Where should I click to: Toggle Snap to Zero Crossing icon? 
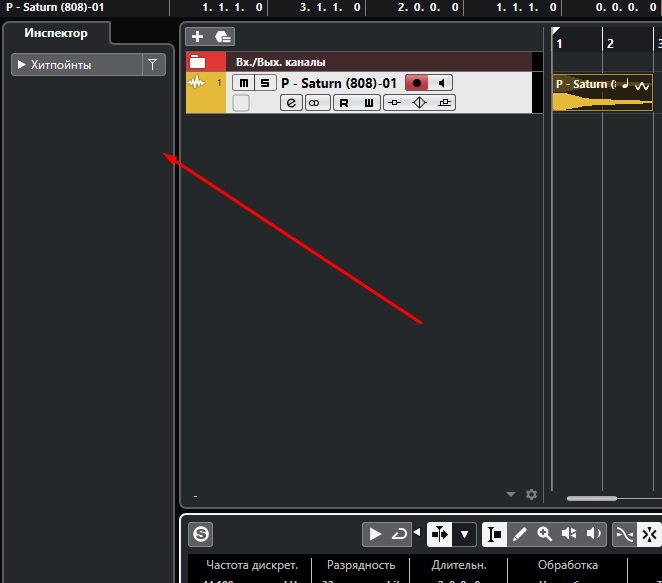coord(624,534)
